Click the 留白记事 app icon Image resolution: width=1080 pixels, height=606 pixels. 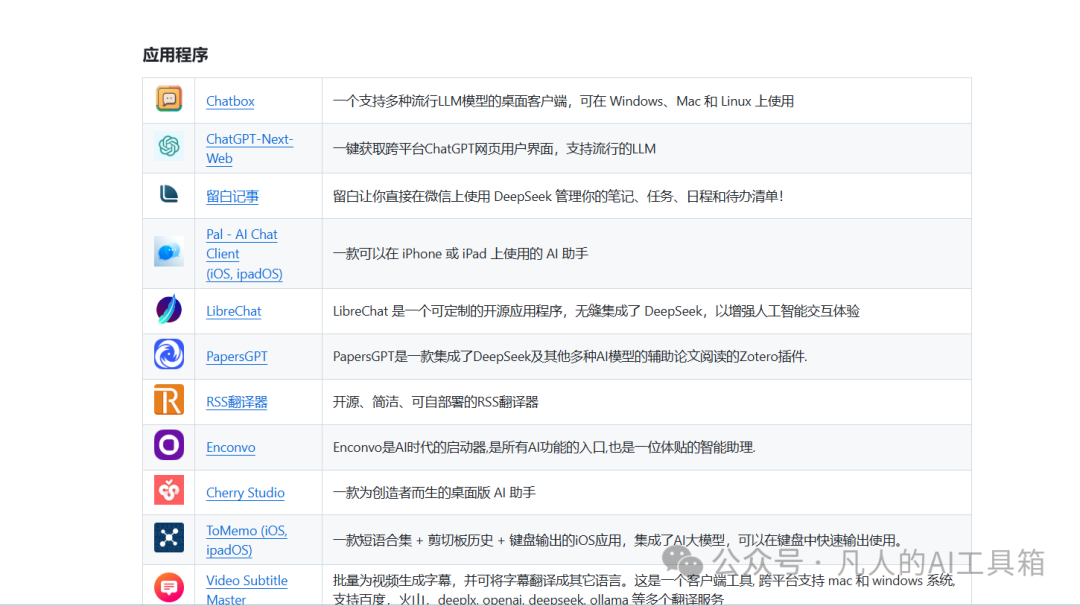169,194
